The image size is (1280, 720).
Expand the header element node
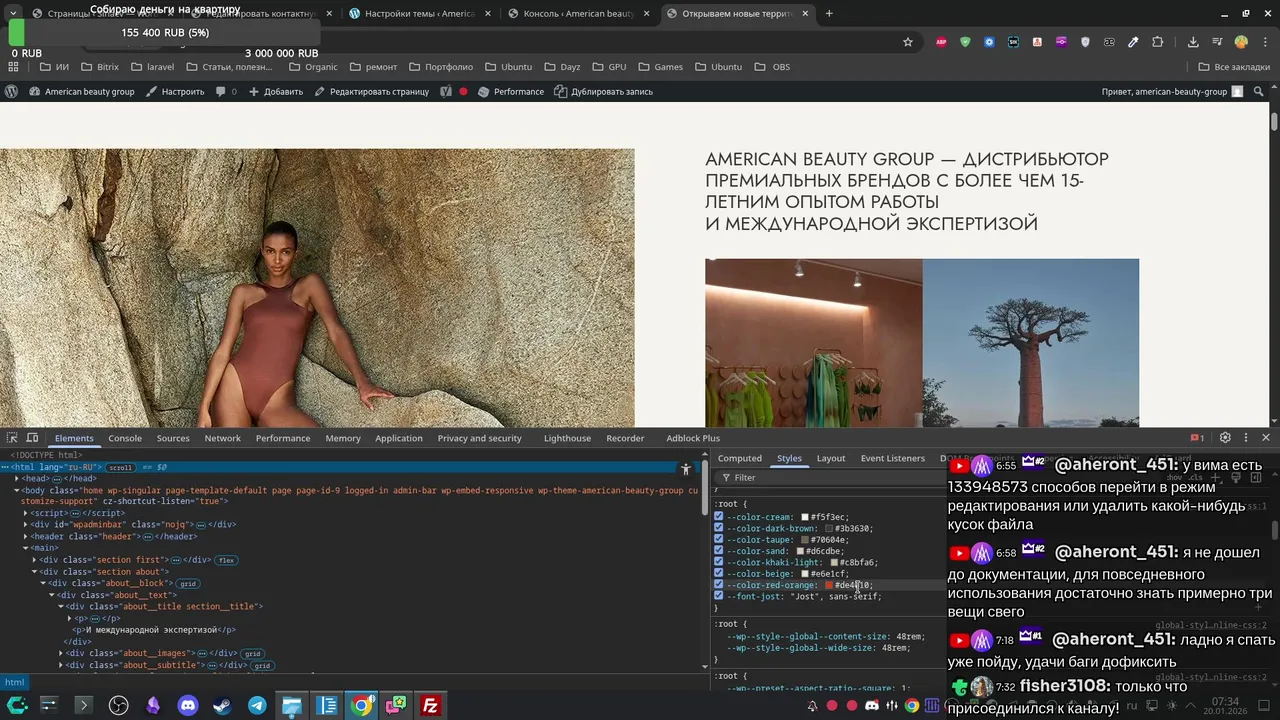pos(26,536)
